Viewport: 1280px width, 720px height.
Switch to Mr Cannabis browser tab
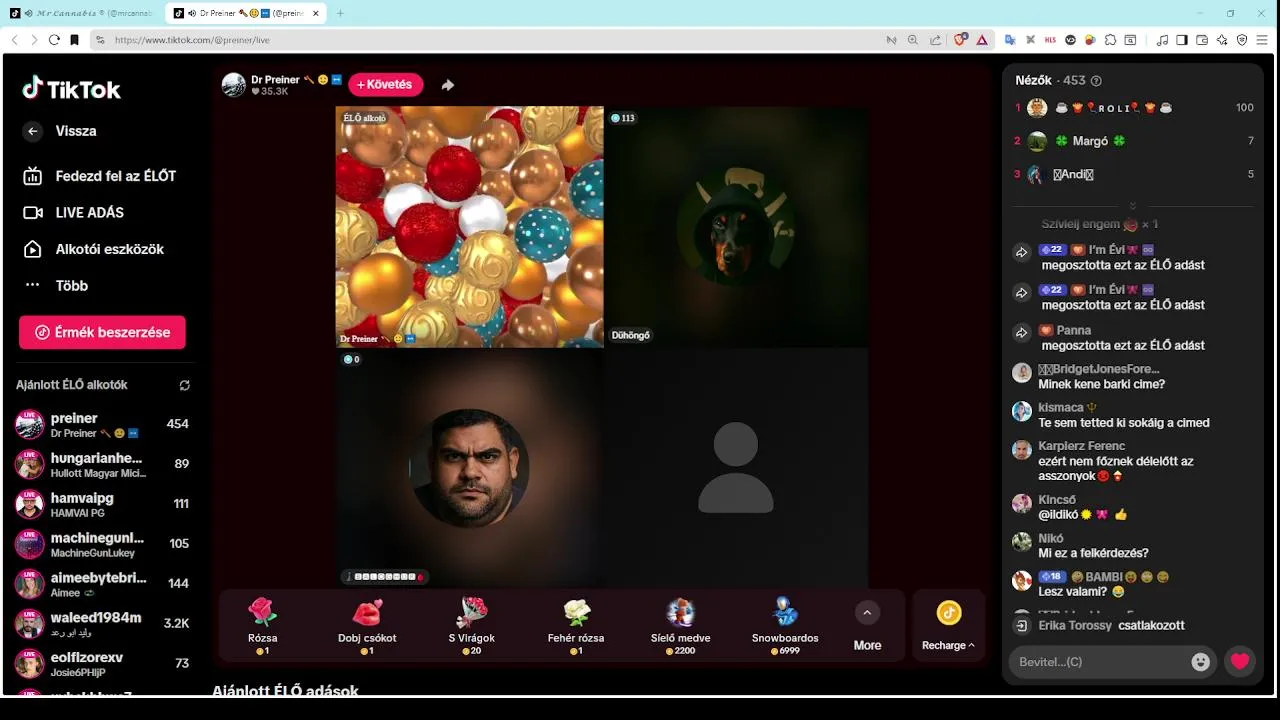pyautogui.click(x=82, y=14)
